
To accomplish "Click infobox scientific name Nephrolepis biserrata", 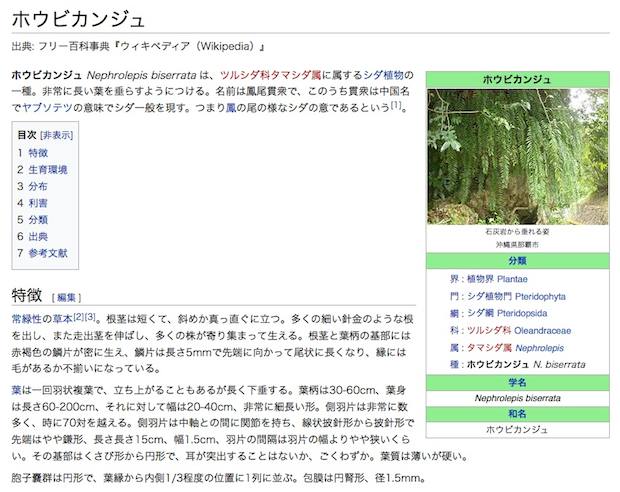I will (518, 398).
